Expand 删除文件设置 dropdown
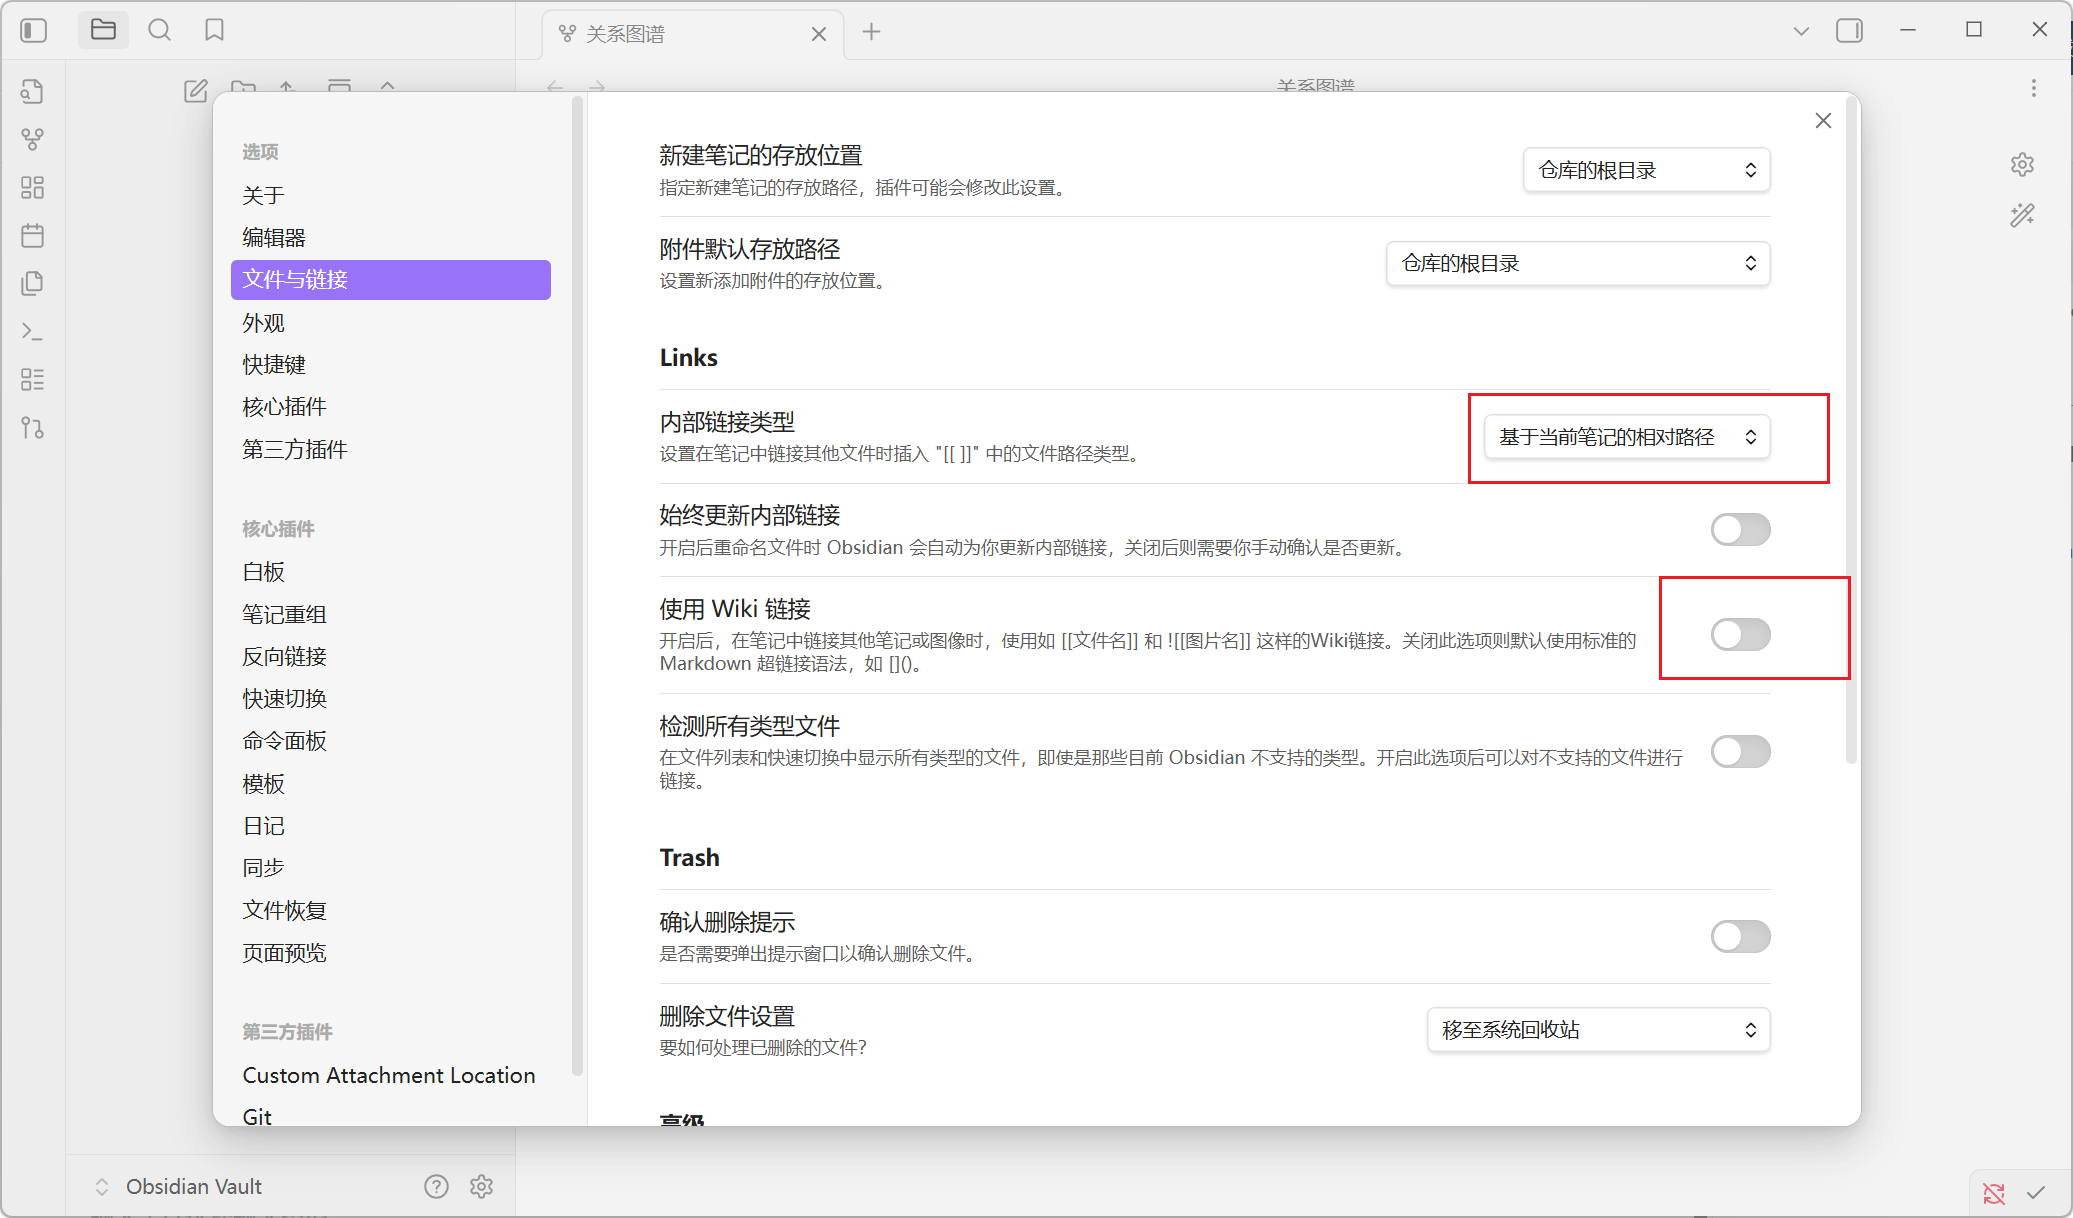Image resolution: width=2073 pixels, height=1218 pixels. [1597, 1030]
